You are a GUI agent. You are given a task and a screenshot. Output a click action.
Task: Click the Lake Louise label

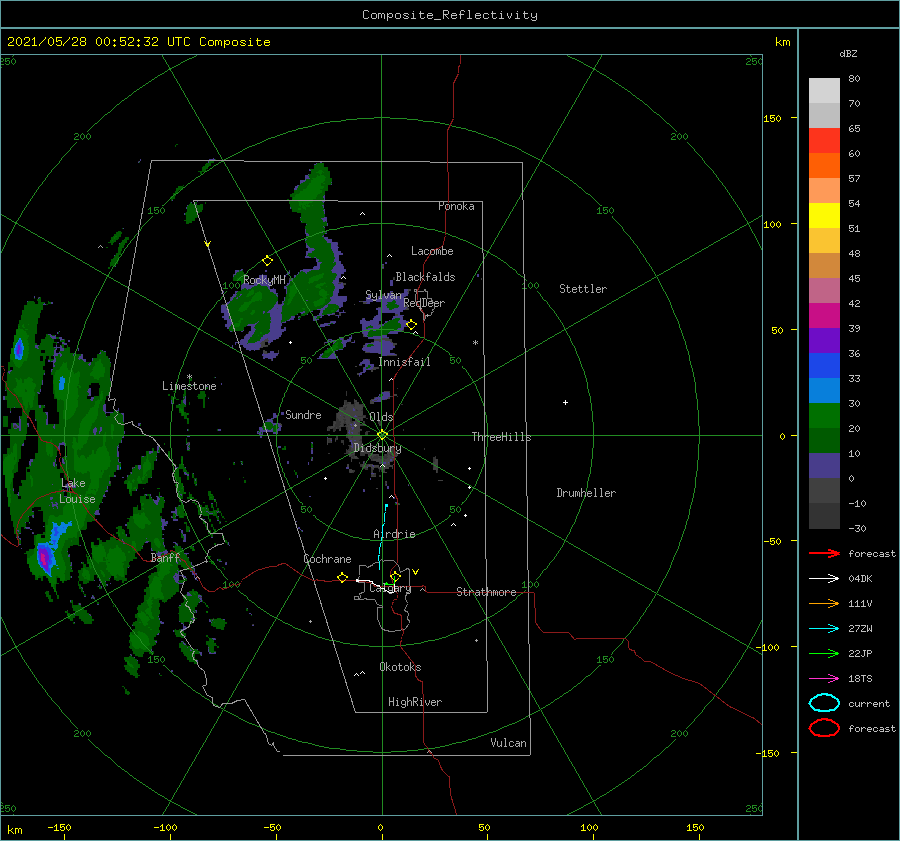(x=77, y=491)
